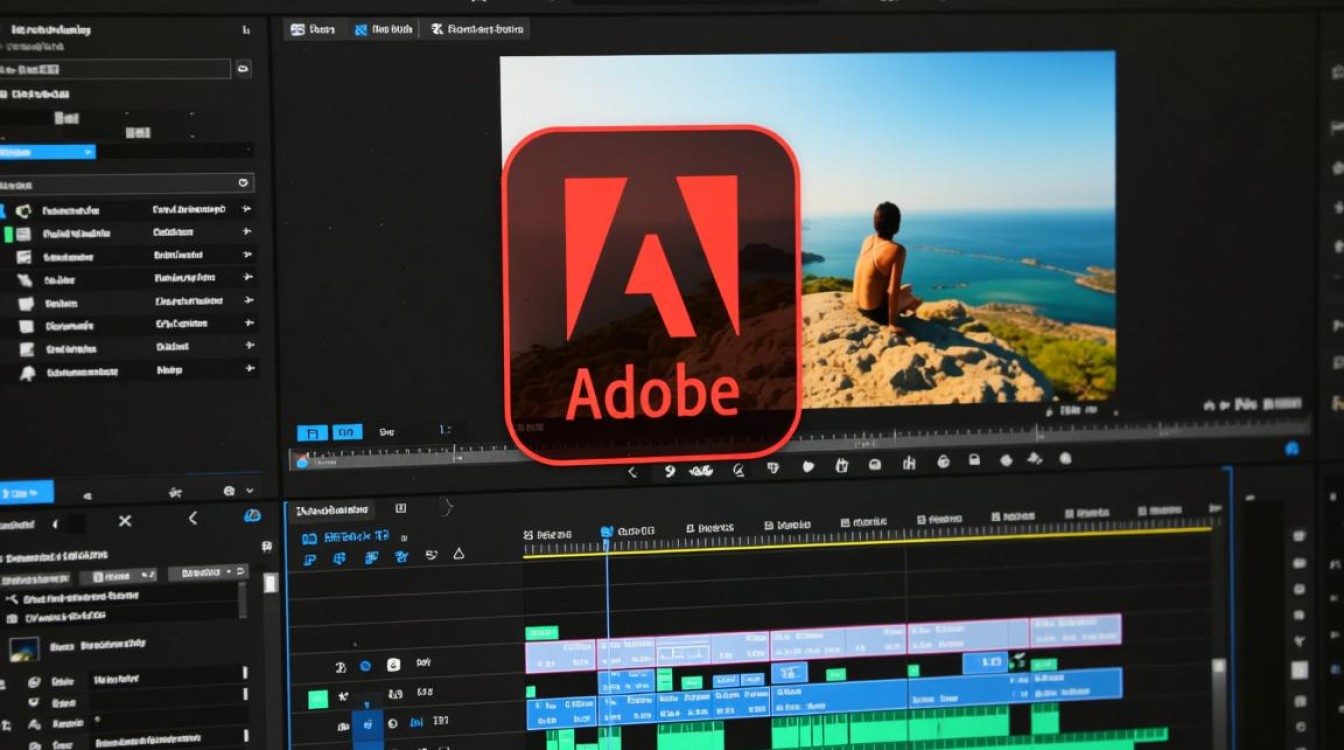The width and height of the screenshot is (1344, 750).
Task: Select the small green clip above the pink track
Action: [541, 633]
